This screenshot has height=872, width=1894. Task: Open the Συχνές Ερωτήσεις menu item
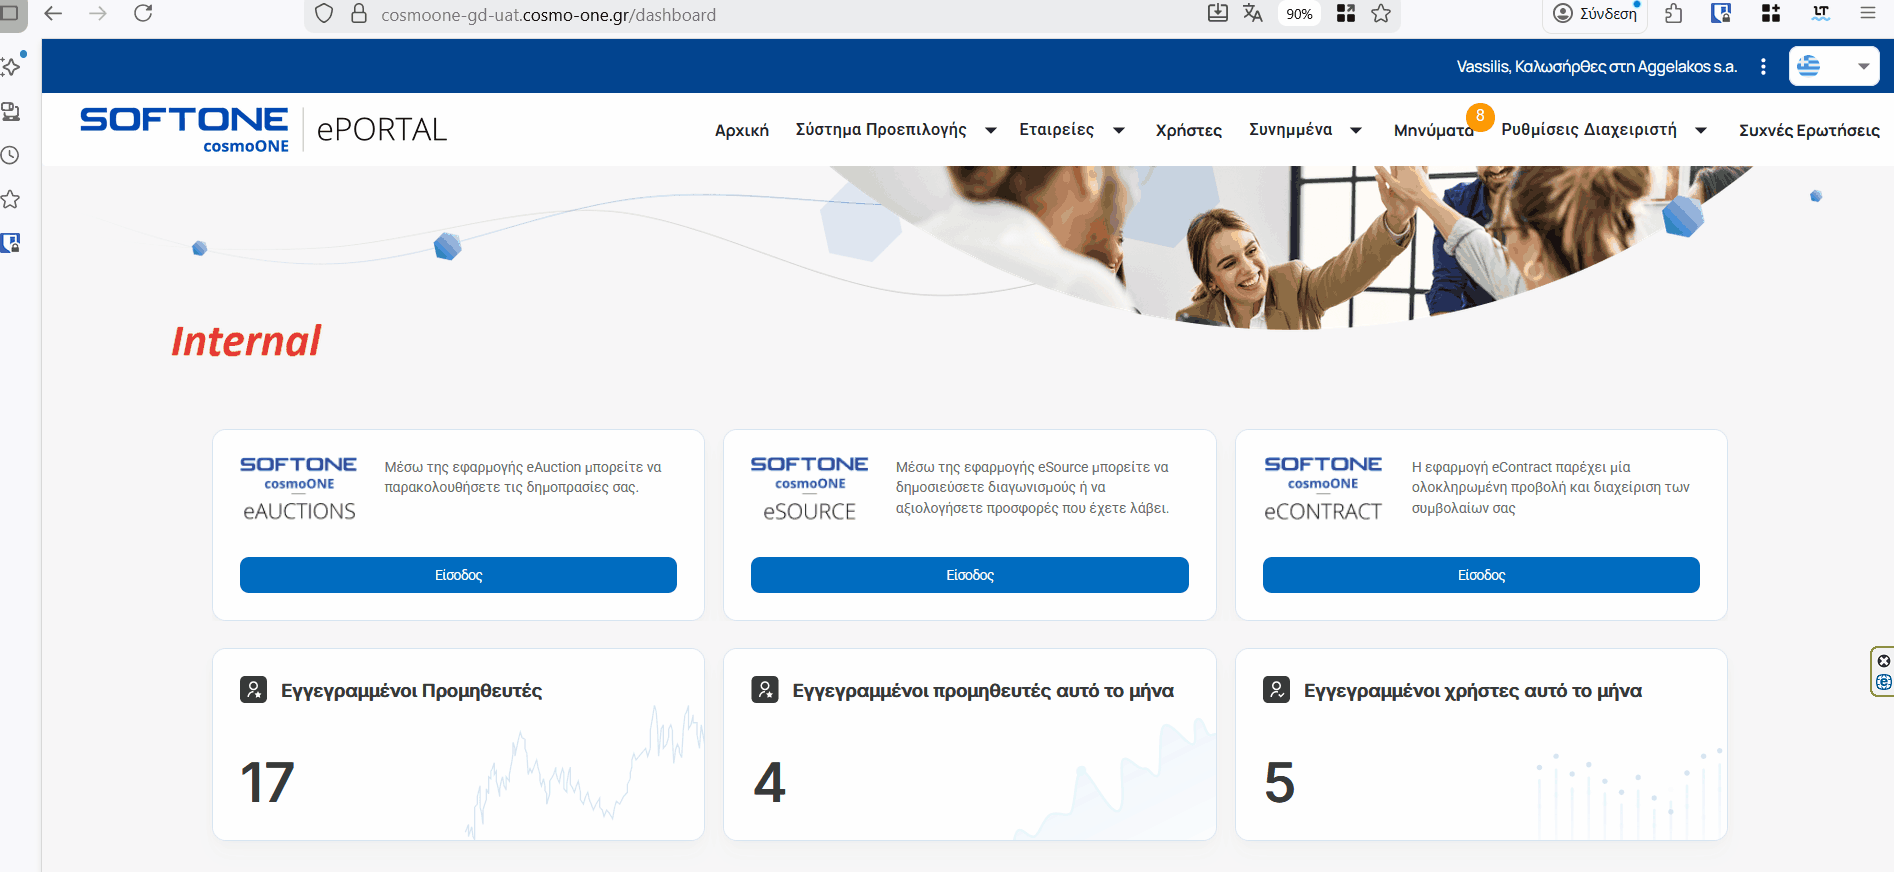point(1809,130)
